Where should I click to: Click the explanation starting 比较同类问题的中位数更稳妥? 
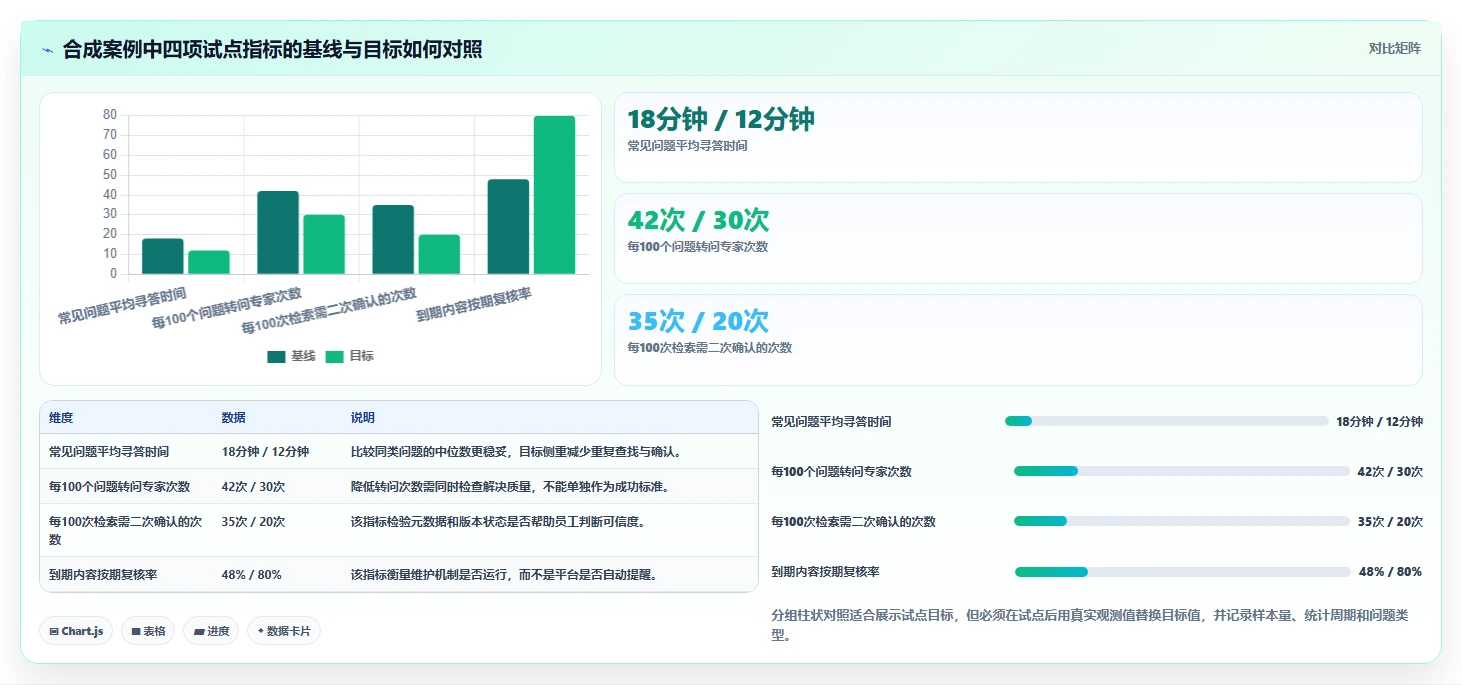[x=516, y=452]
